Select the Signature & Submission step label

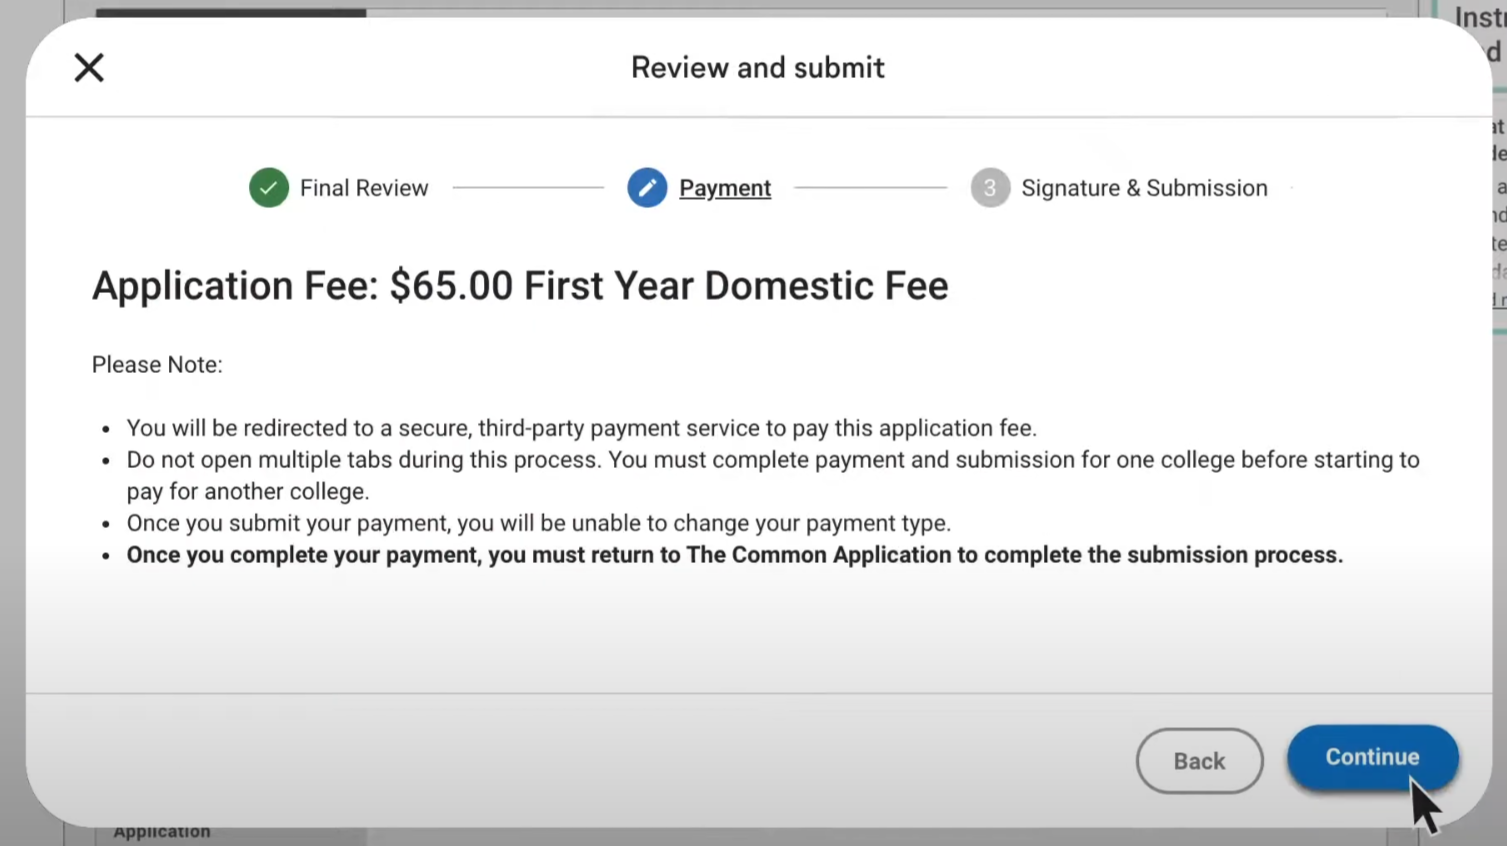[1144, 188]
